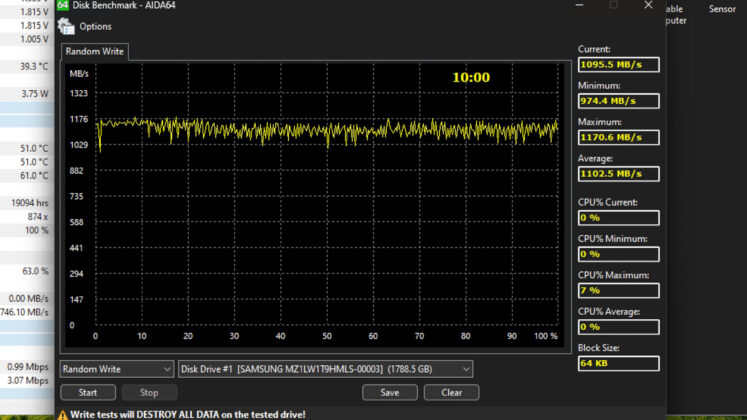This screenshot has height=420, width=747.
Task: Minimize the Disk Benchmark window
Action: [579, 5]
